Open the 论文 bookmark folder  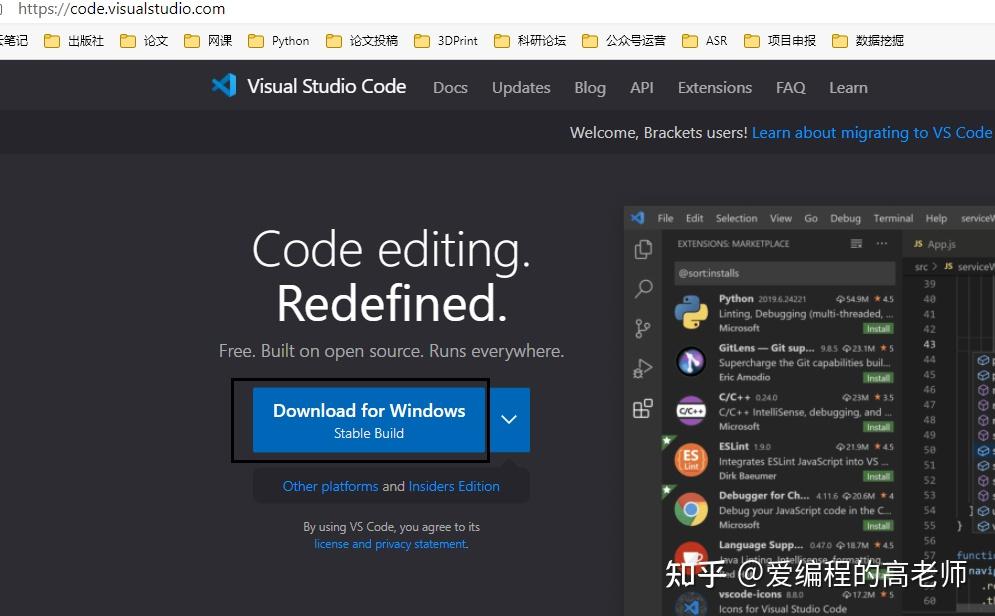tap(144, 41)
